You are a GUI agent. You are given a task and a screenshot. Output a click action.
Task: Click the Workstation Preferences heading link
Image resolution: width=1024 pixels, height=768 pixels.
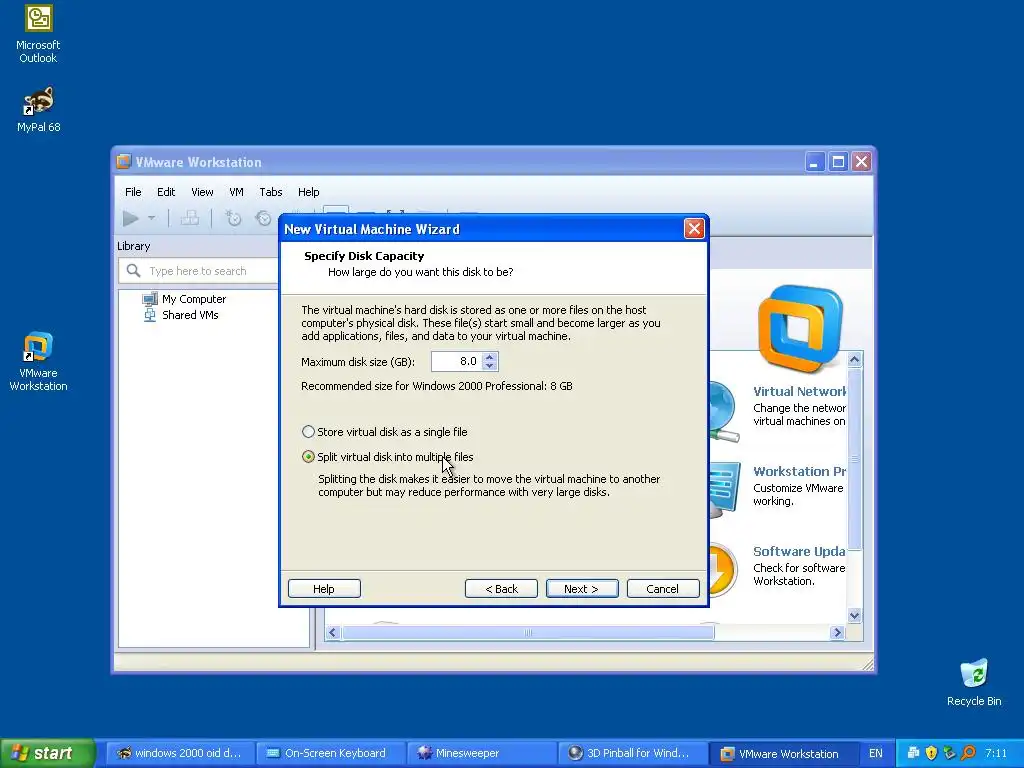[x=799, y=471]
